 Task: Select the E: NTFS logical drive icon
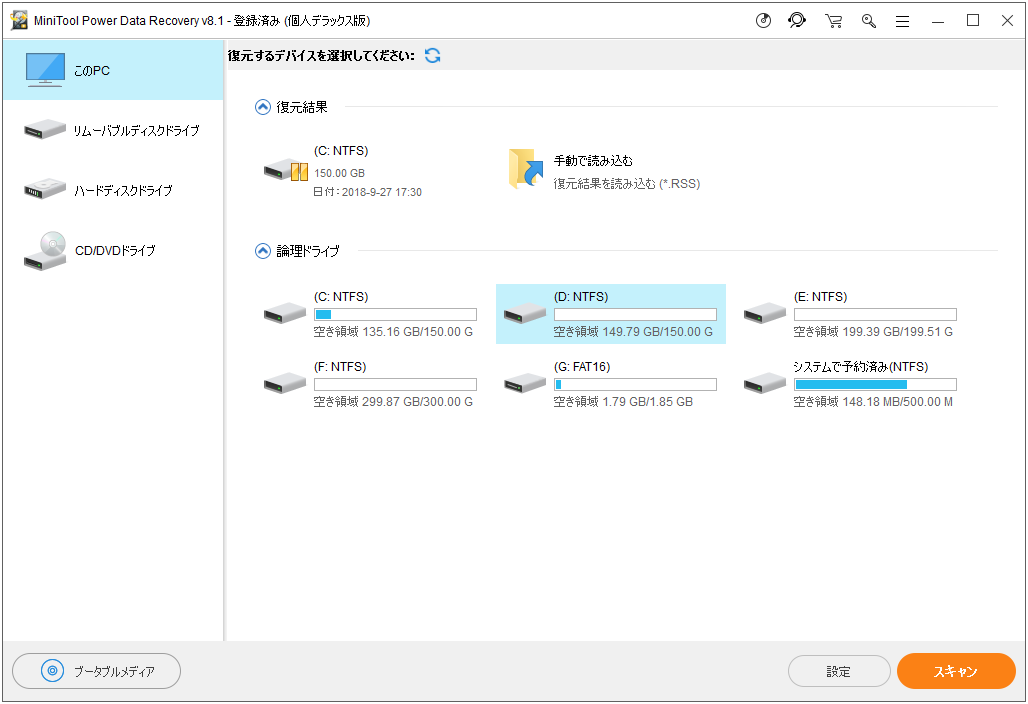click(x=764, y=313)
